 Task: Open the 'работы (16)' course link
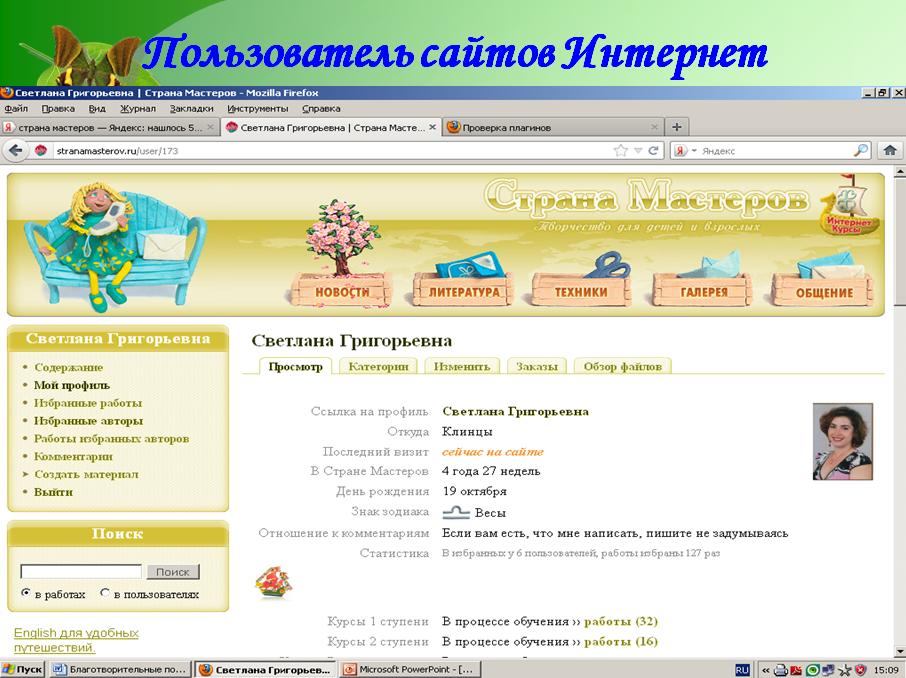click(x=621, y=642)
